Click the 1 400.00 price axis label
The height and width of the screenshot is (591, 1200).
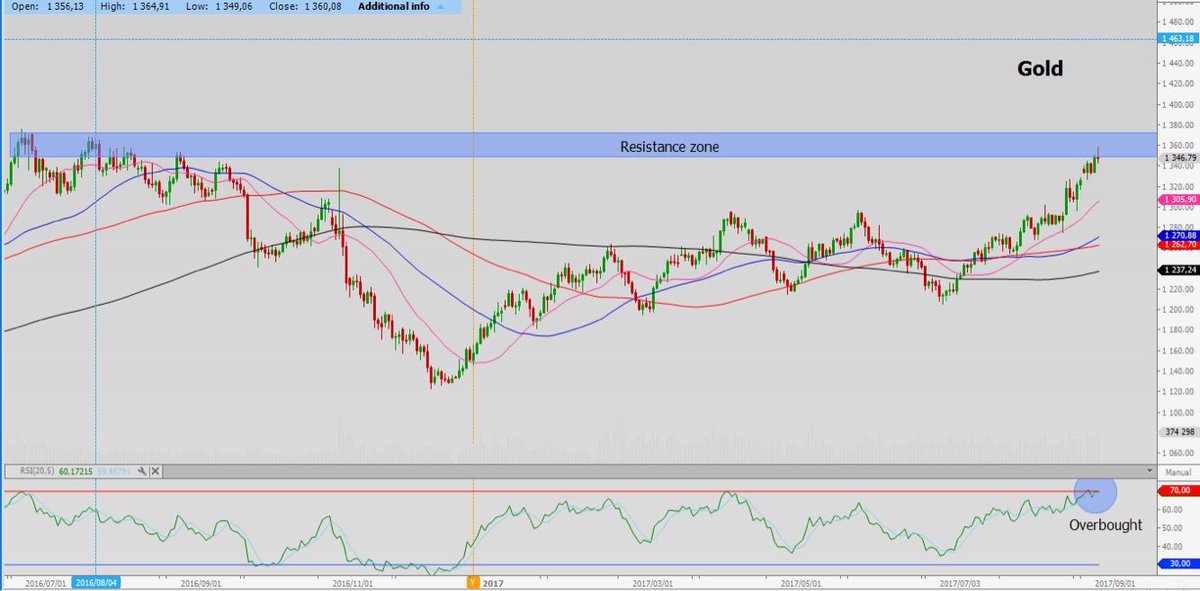point(1179,104)
